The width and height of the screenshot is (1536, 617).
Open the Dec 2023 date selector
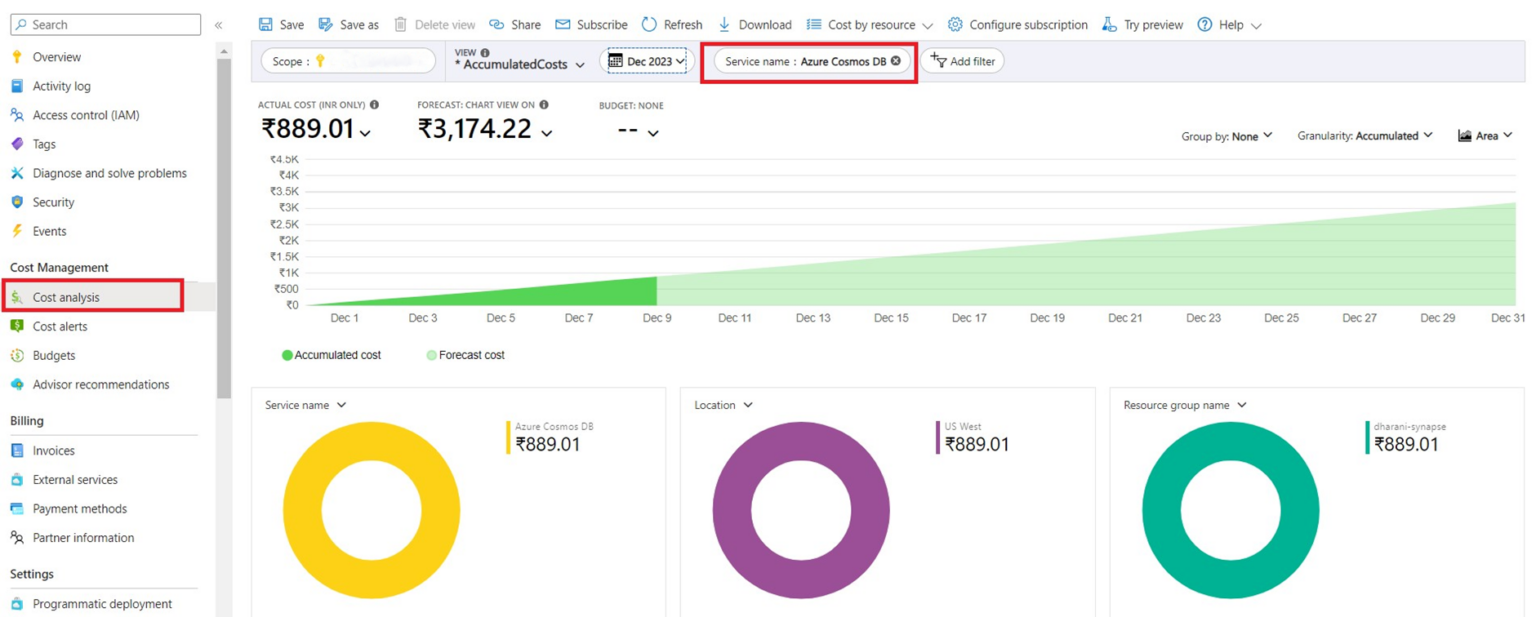click(x=645, y=61)
